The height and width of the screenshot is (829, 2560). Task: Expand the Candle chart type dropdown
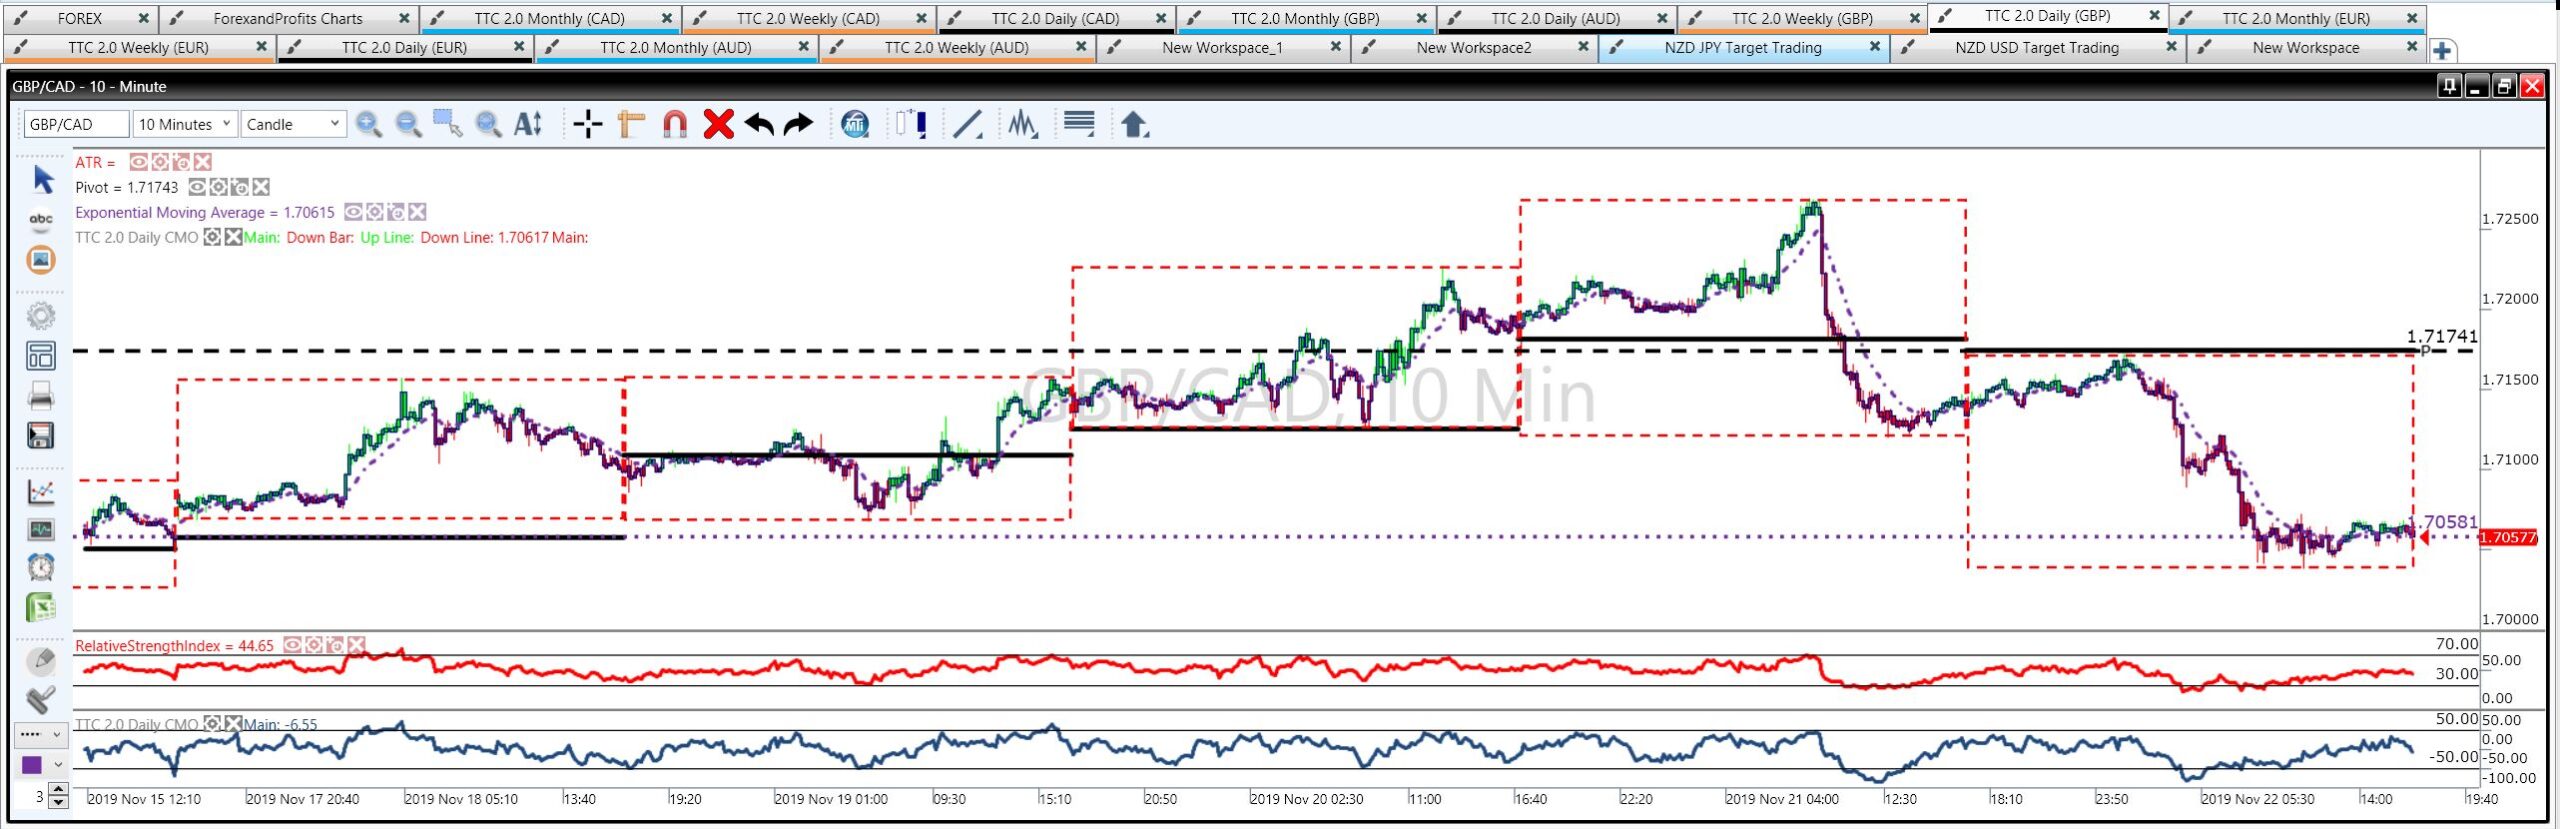(x=293, y=124)
